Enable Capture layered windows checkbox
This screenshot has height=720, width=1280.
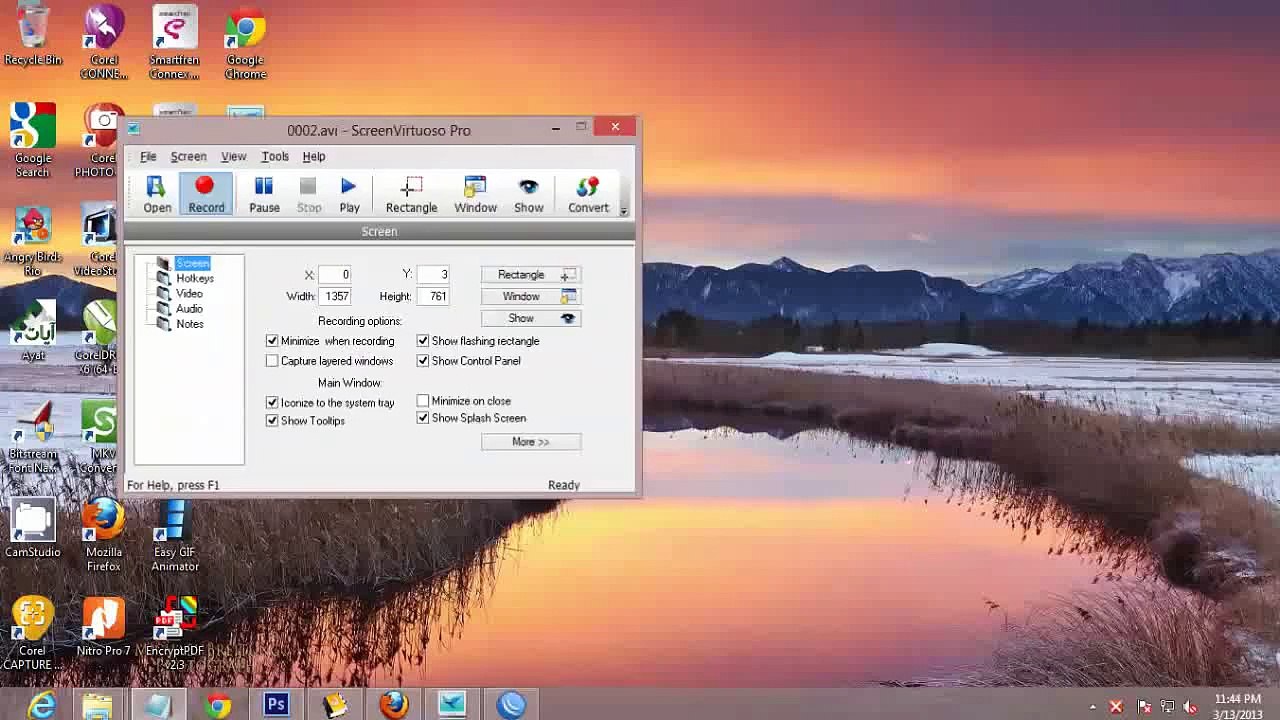point(272,361)
